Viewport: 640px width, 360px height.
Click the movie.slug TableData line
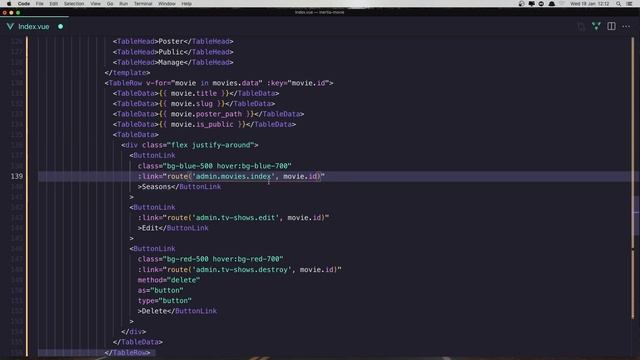(x=194, y=104)
